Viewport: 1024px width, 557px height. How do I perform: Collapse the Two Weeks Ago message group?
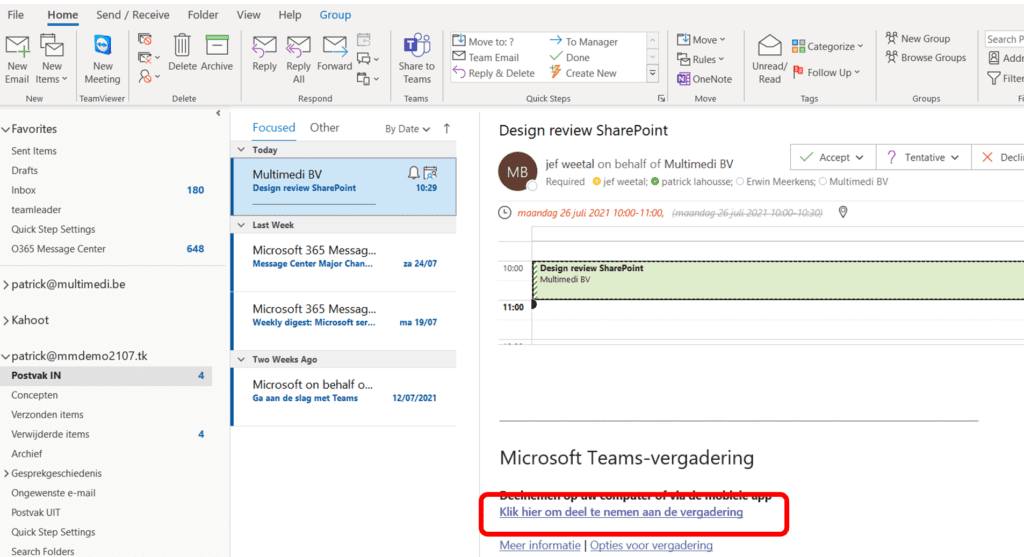pyautogui.click(x=241, y=360)
